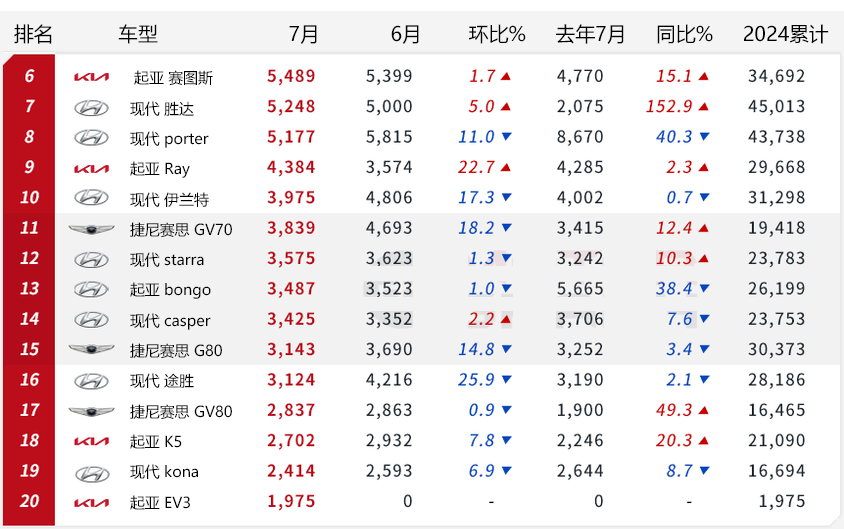
Task: Select the July sales value 5,489
Action: point(291,76)
